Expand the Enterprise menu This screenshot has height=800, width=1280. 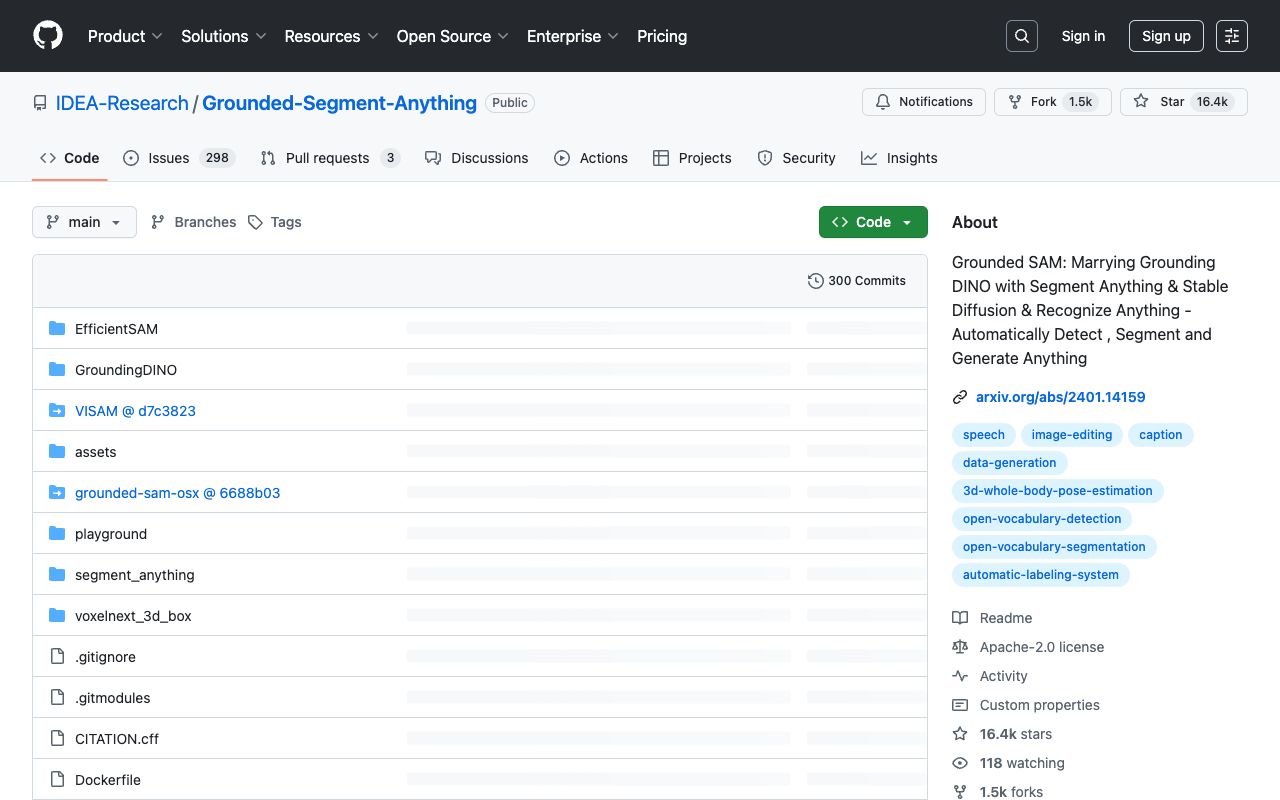(x=573, y=36)
